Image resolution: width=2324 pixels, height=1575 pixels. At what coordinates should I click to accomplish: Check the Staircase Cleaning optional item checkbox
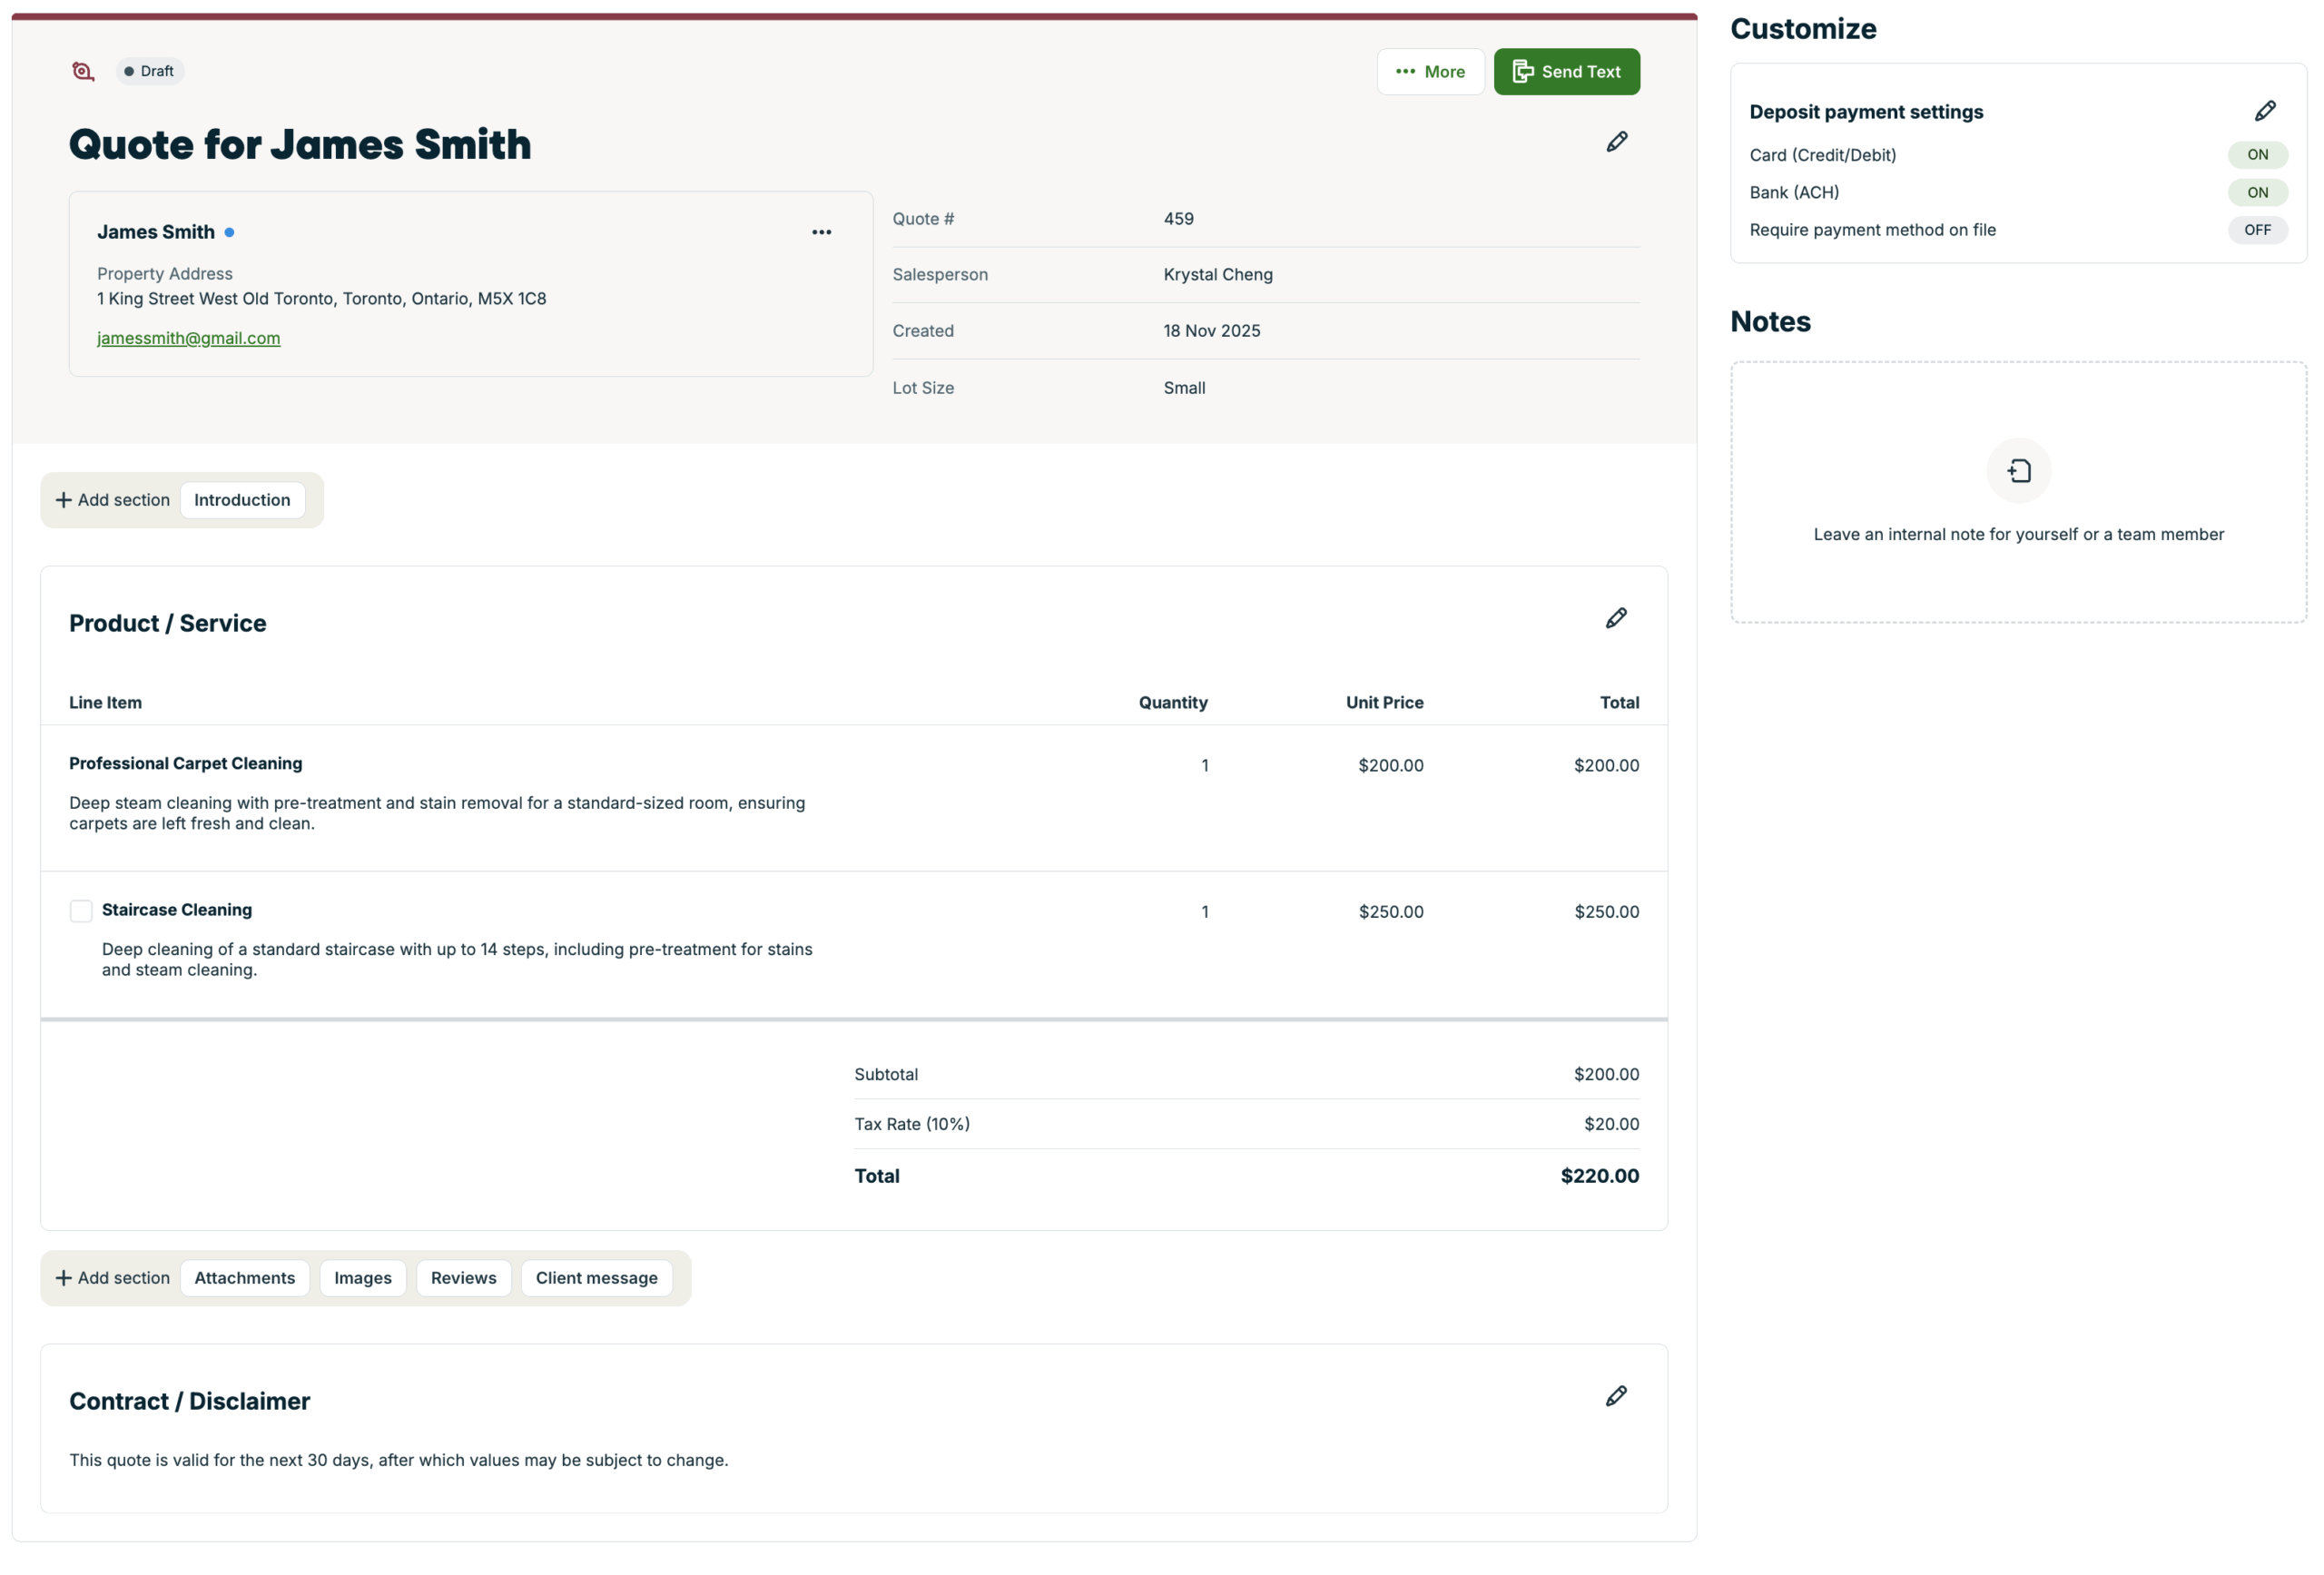(x=81, y=911)
